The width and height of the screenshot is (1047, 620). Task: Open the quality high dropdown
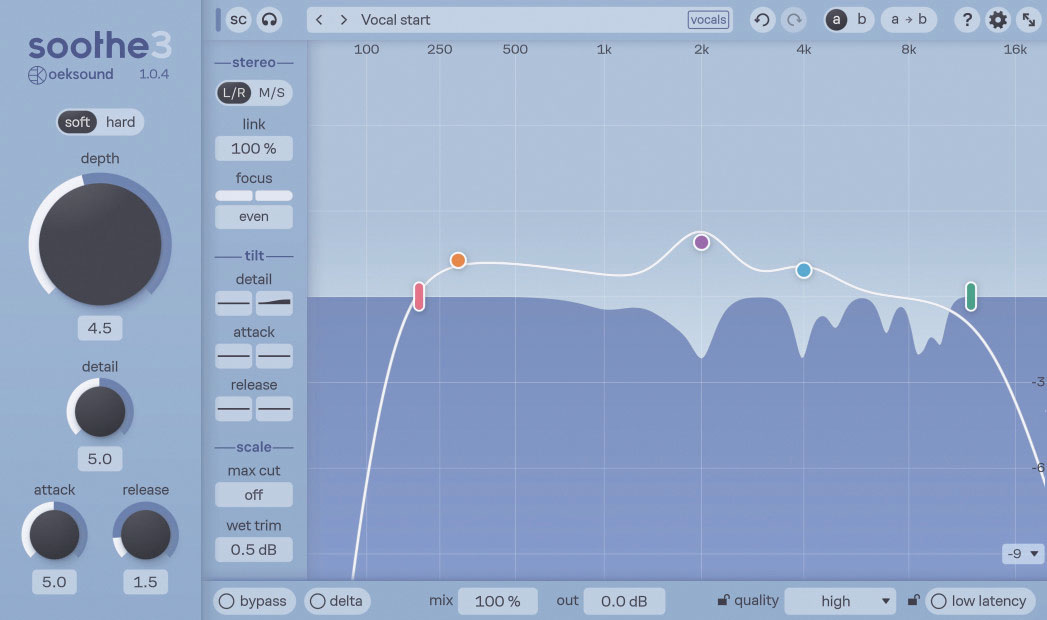tap(841, 601)
